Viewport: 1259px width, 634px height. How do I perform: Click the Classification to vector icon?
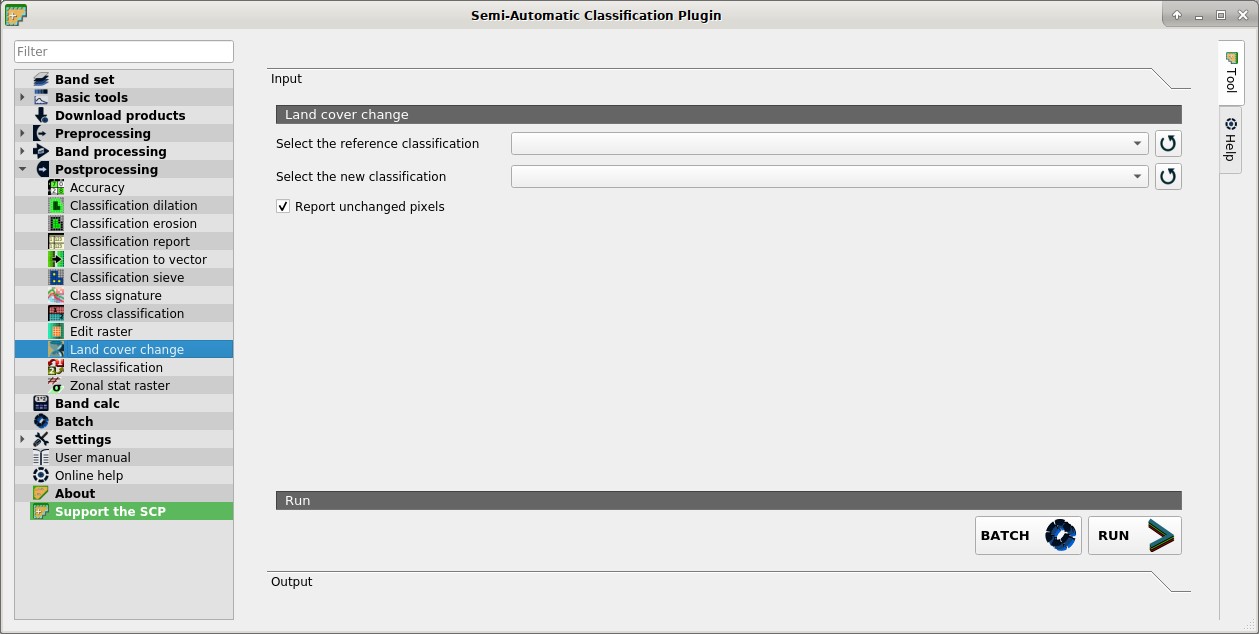[x=56, y=259]
